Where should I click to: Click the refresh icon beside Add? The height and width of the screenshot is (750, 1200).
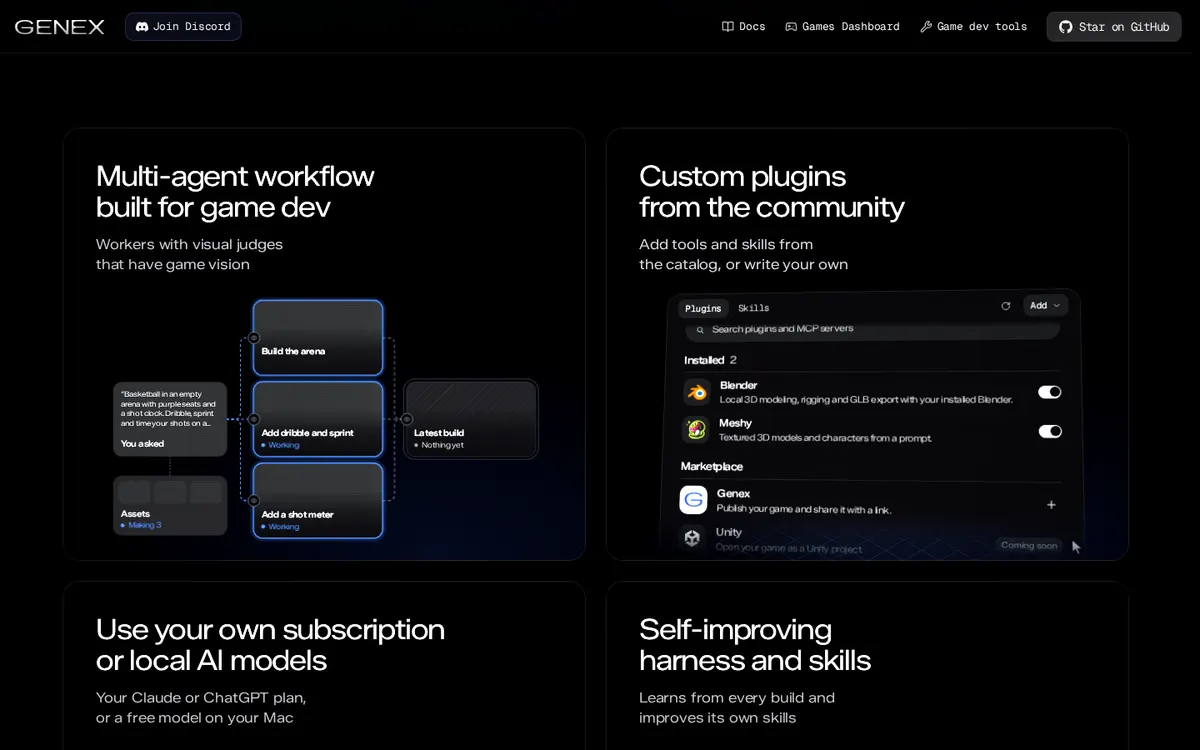coord(1006,306)
